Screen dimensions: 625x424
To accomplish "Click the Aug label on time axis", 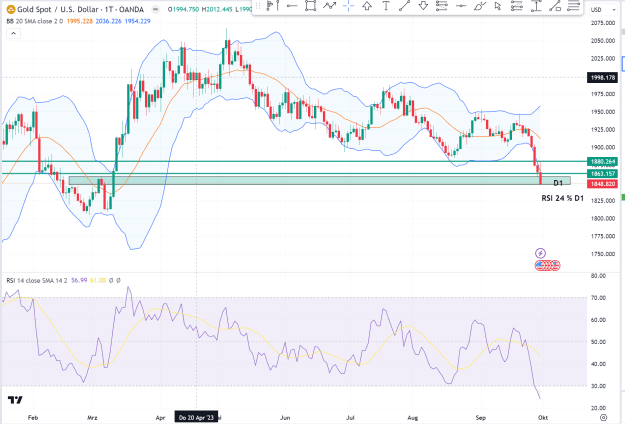I will (x=413, y=418).
